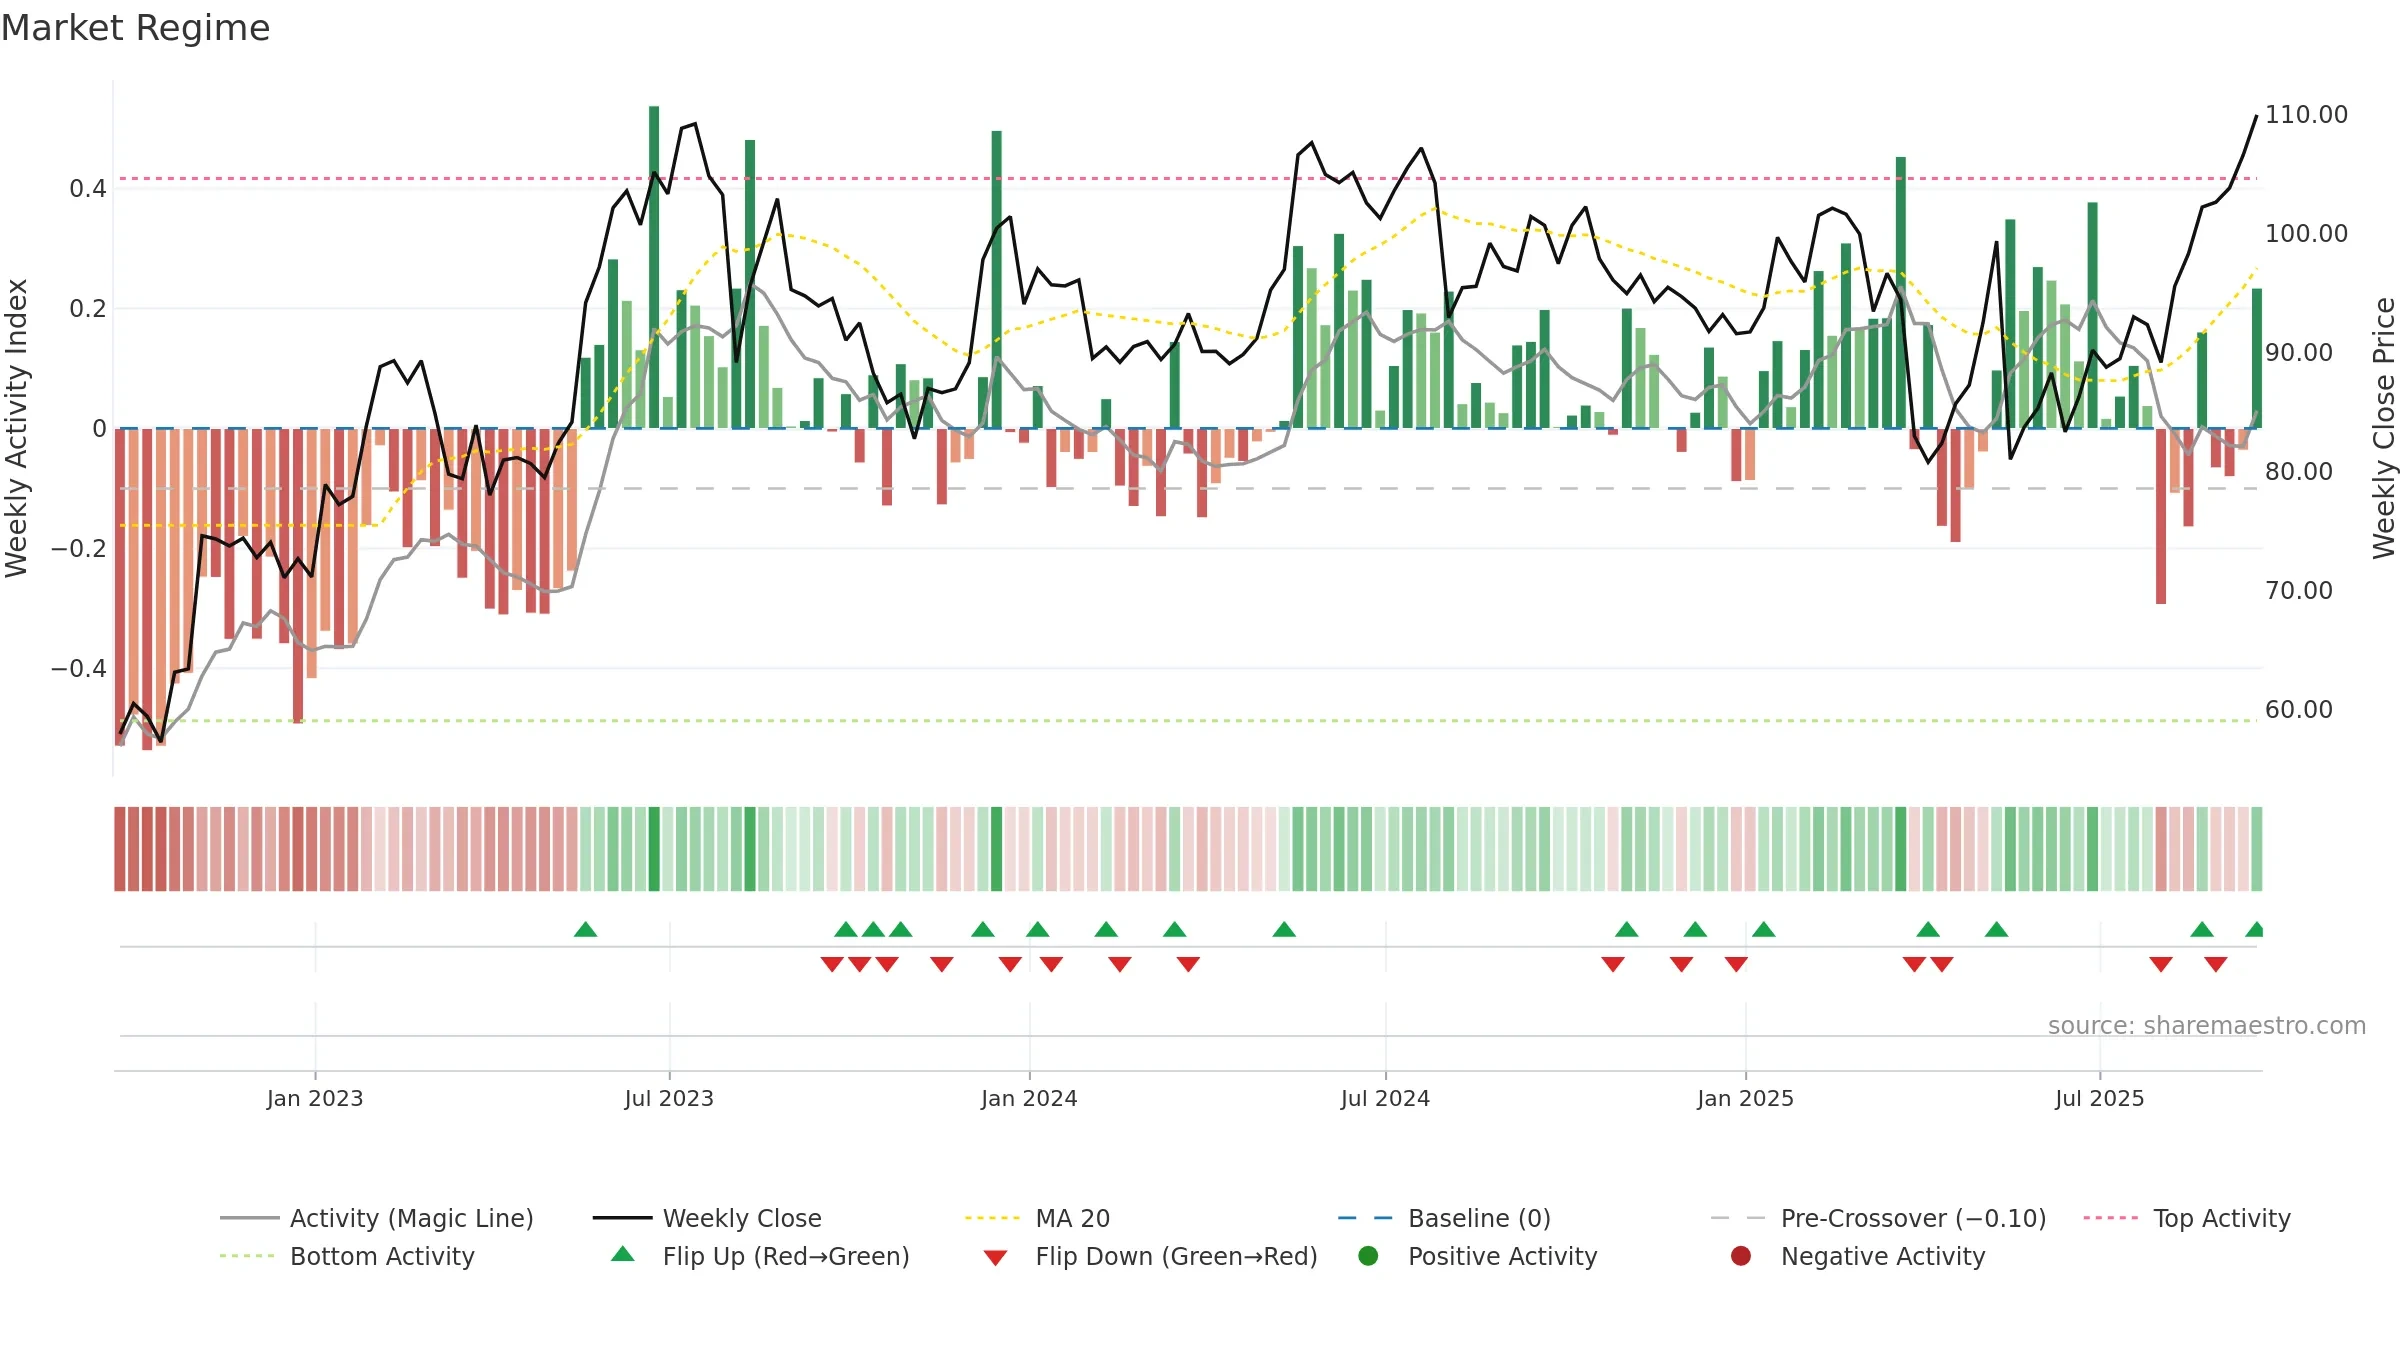Screen dimensions: 2400x1350
Task: Click the last Flip Down marker after Jul 2025
Action: click(2216, 964)
